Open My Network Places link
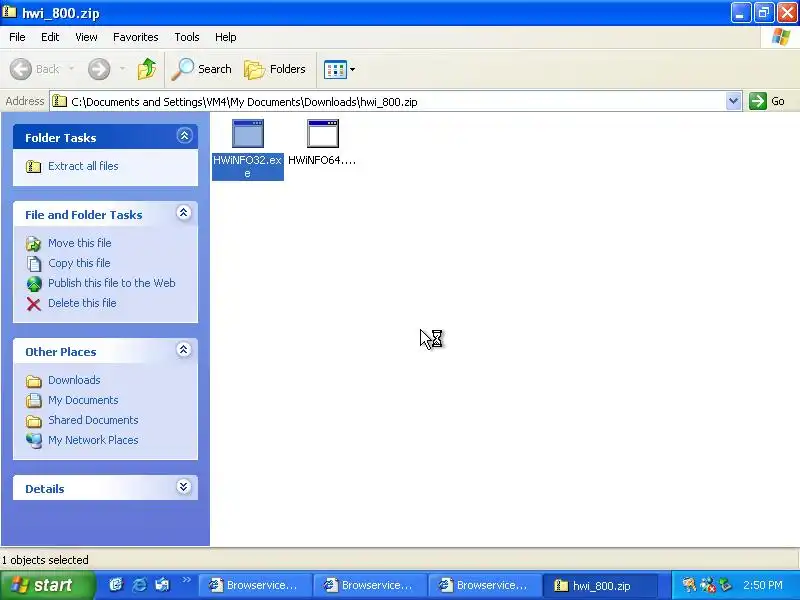The width and height of the screenshot is (800, 600). pyautogui.click(x=93, y=440)
